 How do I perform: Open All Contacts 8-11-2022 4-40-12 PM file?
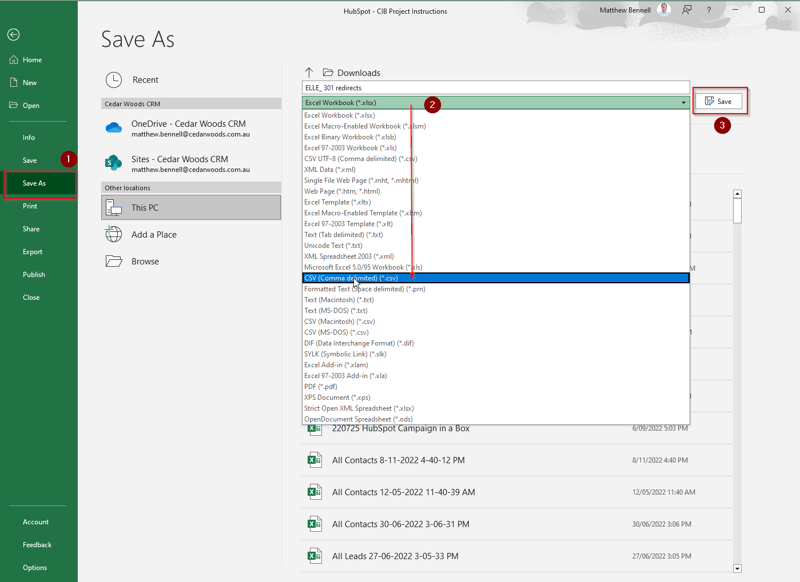click(x=517, y=460)
